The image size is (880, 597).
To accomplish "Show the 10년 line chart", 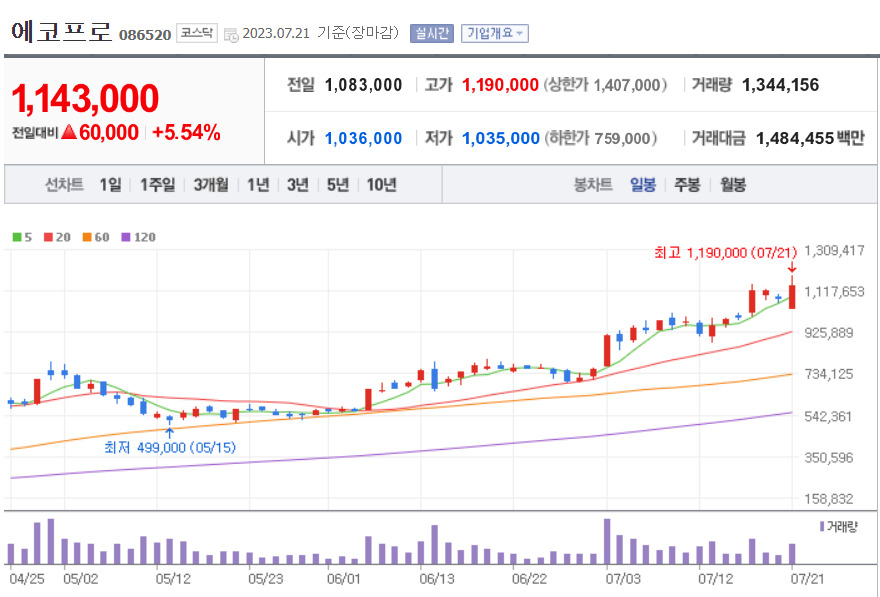I will click(382, 185).
